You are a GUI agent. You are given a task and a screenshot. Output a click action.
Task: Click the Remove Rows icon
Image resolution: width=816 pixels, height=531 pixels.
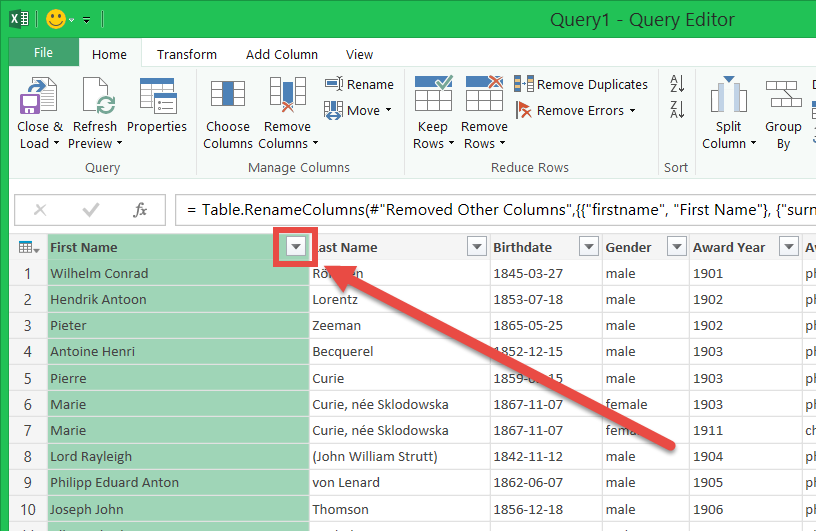[x=484, y=98]
